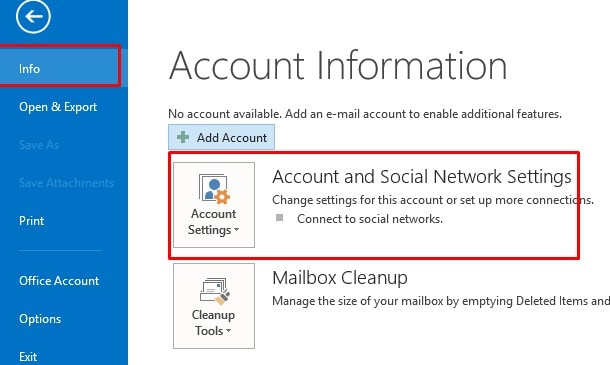Click the Connect to social networks bullet

pyautogui.click(x=279, y=217)
